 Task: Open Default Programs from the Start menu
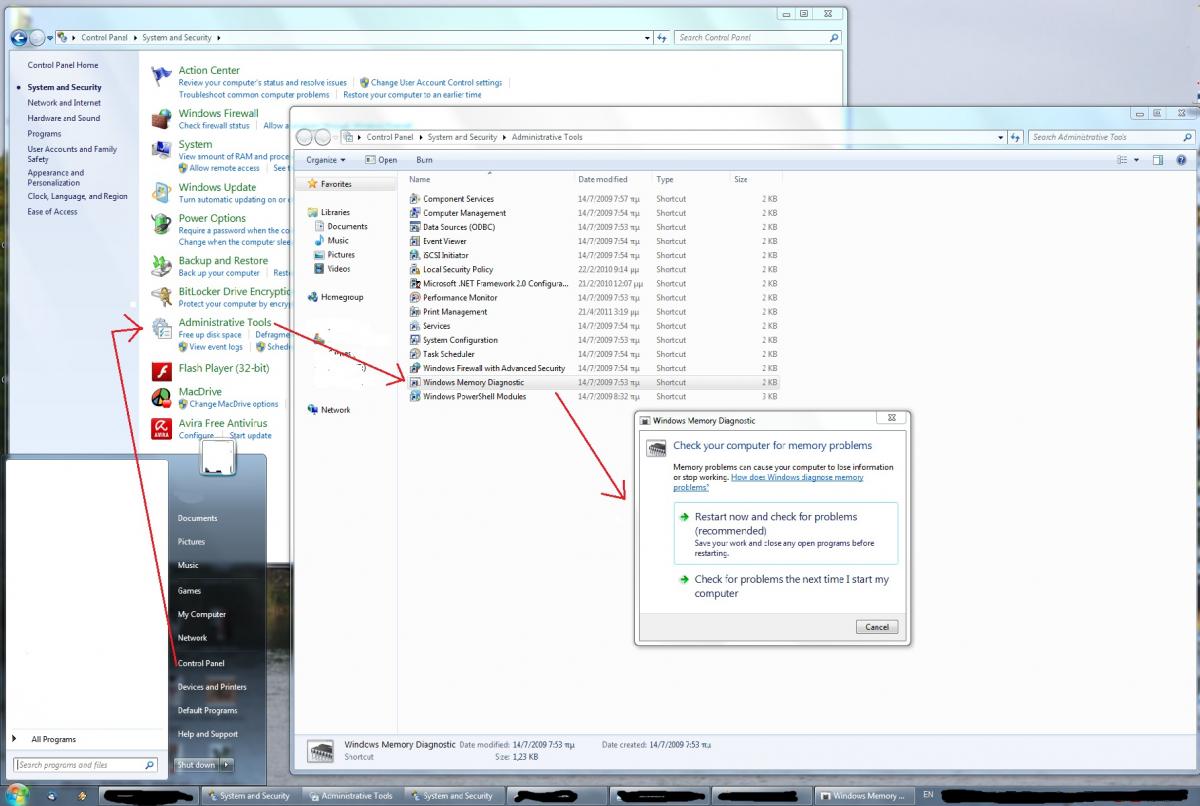208,711
